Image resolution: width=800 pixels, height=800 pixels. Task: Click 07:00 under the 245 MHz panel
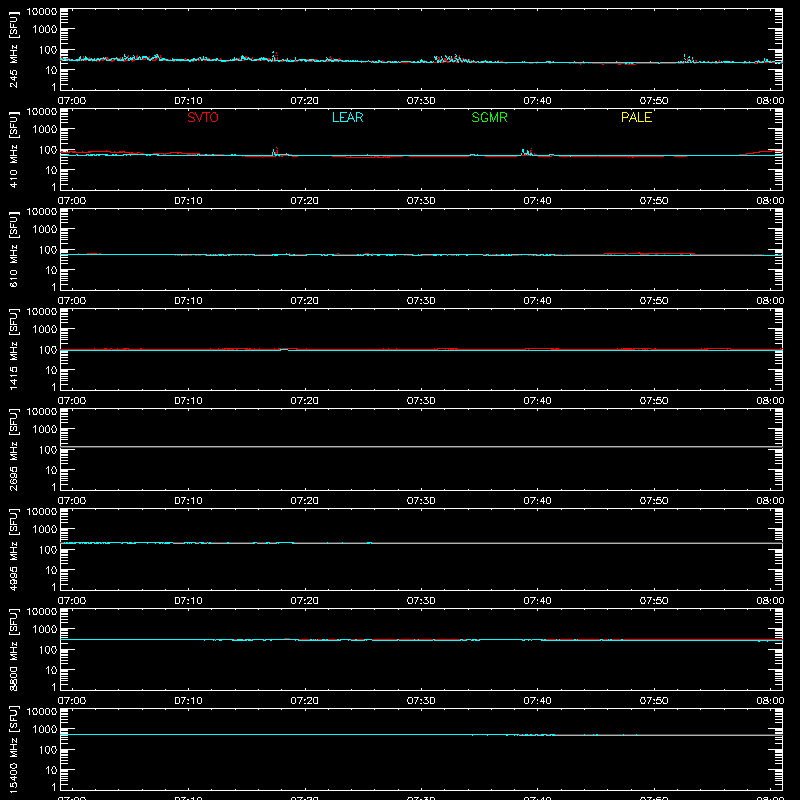(72, 101)
